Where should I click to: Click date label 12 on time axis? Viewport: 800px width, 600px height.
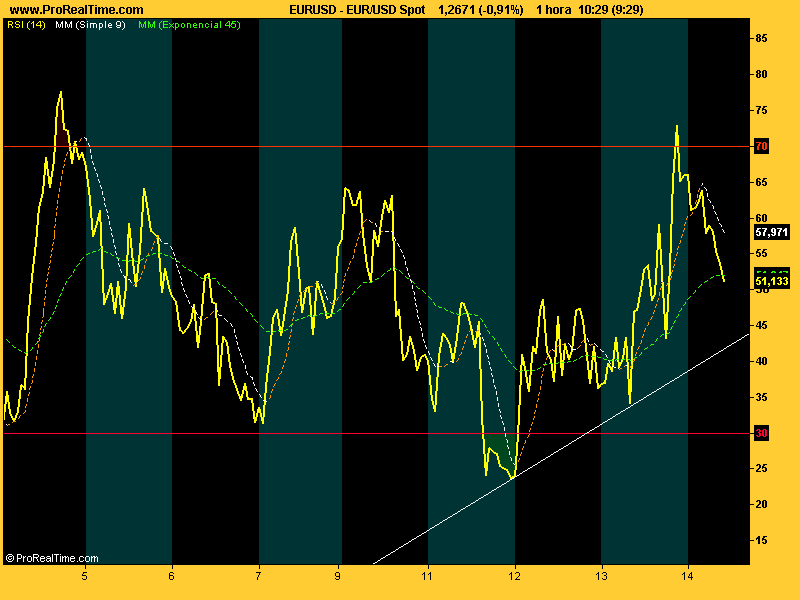click(x=515, y=577)
